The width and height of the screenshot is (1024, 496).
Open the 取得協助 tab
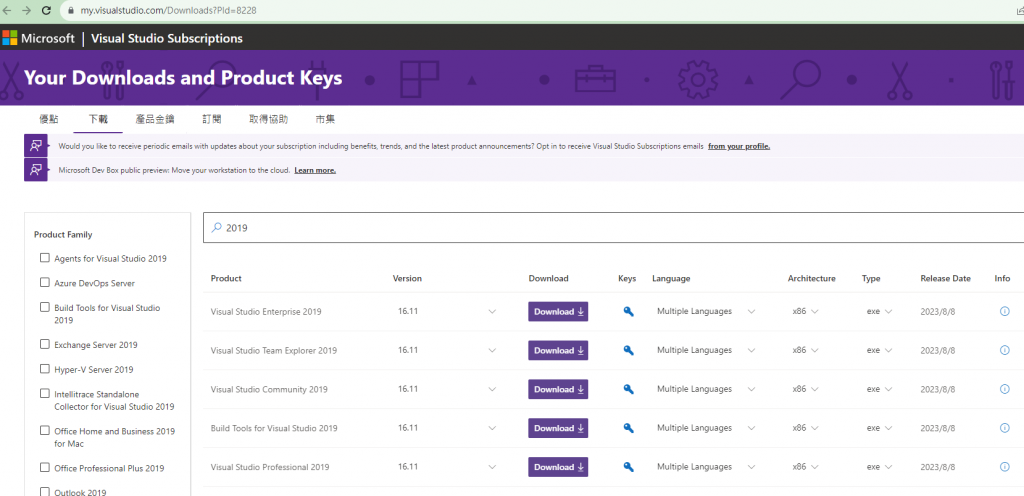click(268, 119)
